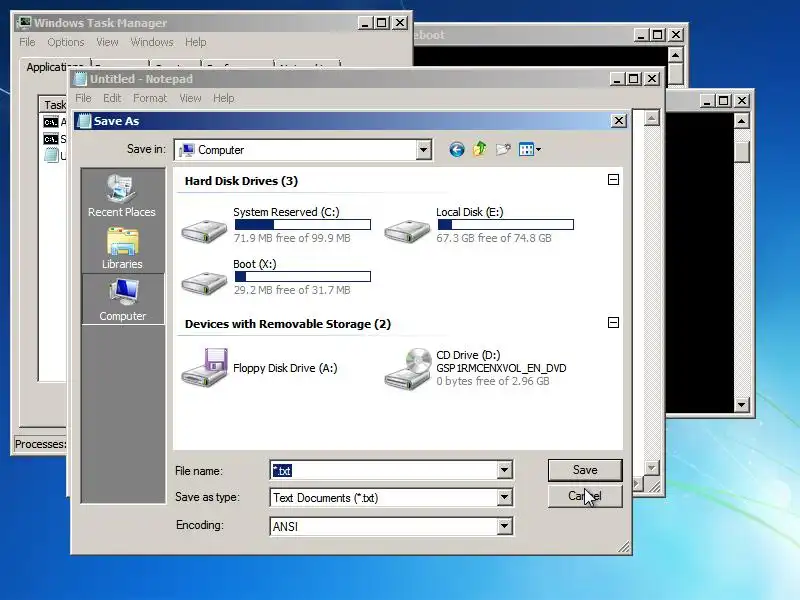Minimize the Windows Task Manager window
This screenshot has height=600, width=800.
coord(365,23)
